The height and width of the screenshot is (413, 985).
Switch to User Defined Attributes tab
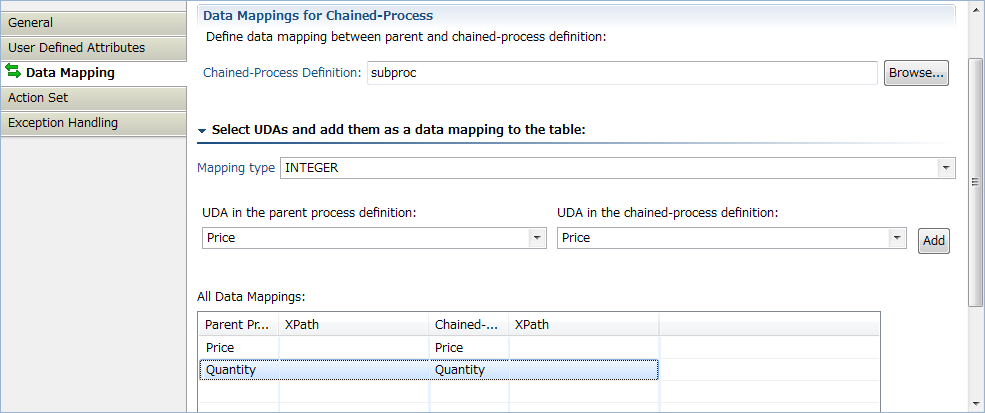[93, 48]
